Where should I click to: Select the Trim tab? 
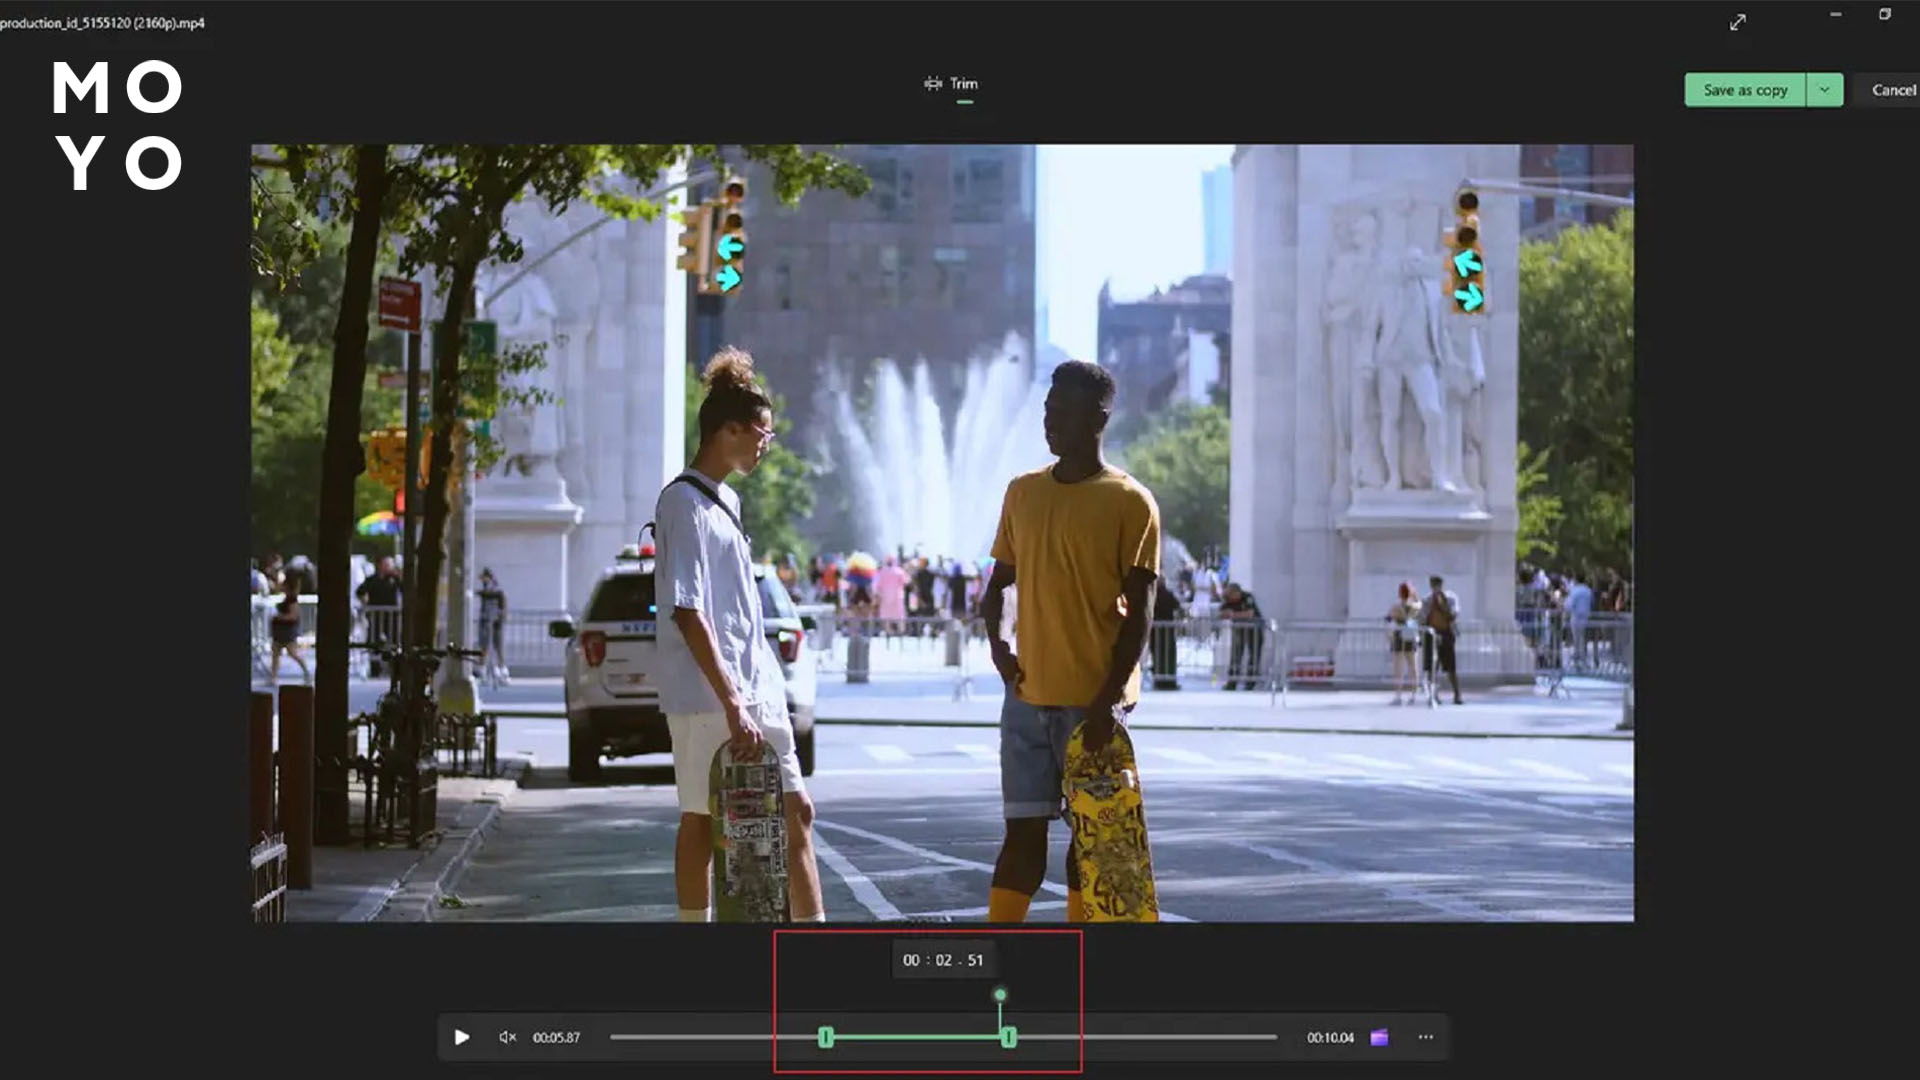963,84
